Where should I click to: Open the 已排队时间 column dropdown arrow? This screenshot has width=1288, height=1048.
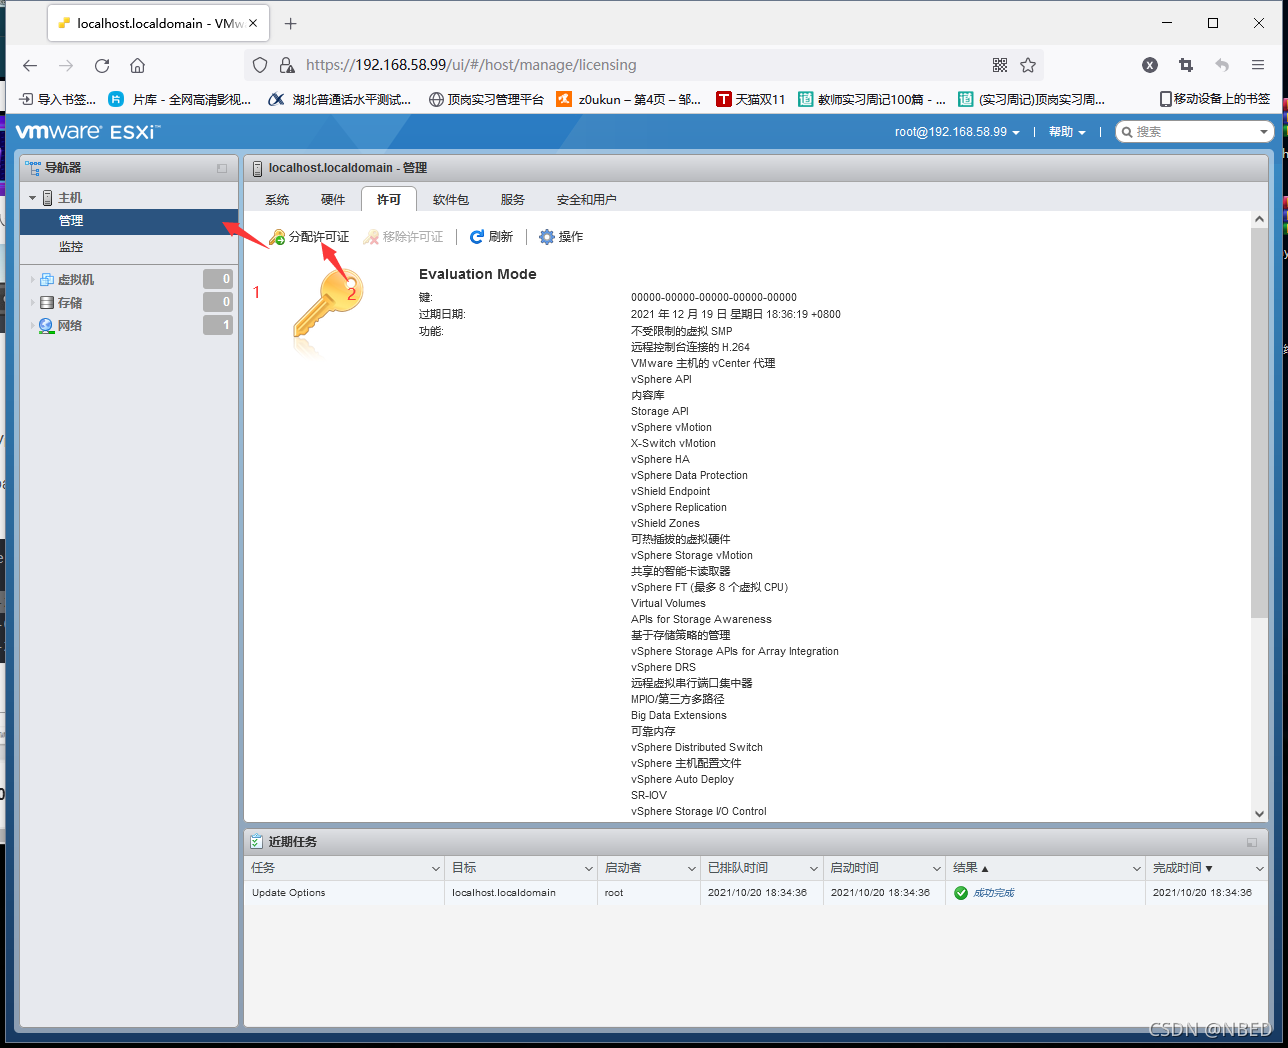click(814, 869)
